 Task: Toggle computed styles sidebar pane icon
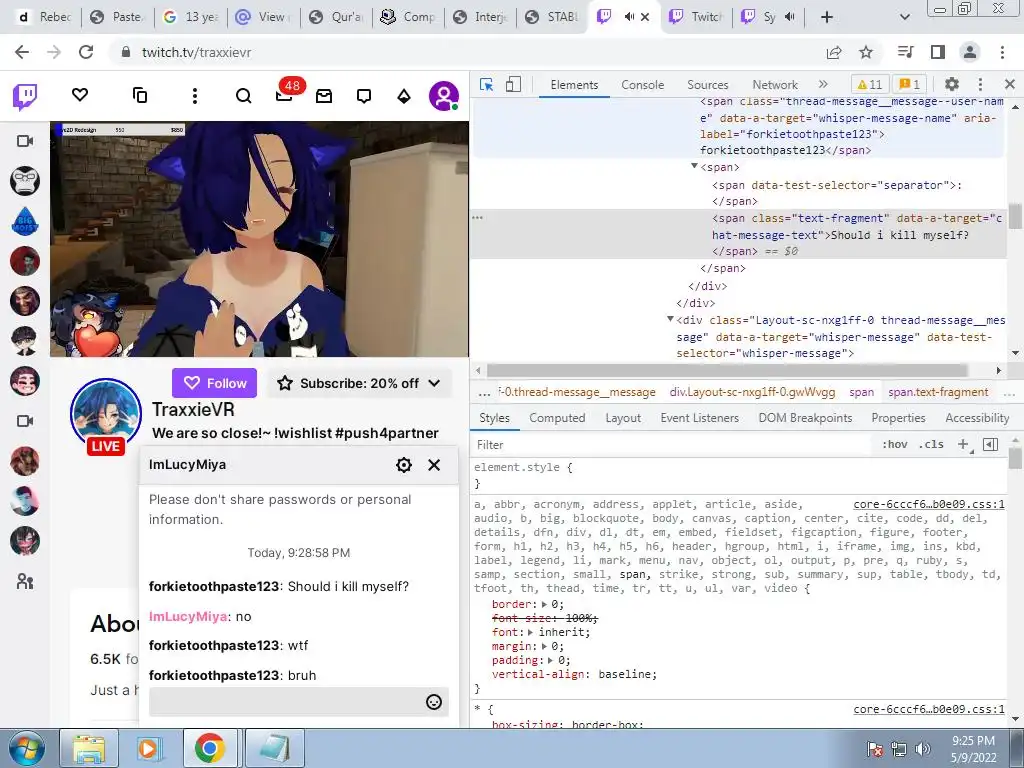click(x=990, y=444)
